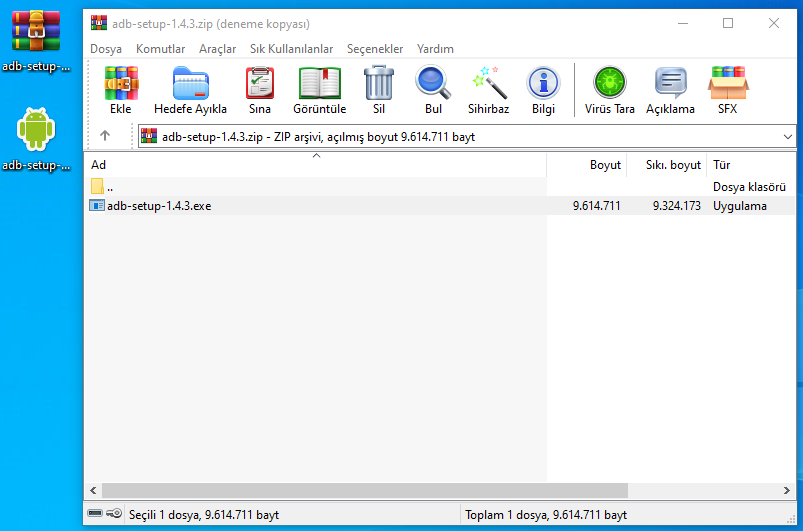Click the SFX toolbar icon
Image resolution: width=803 pixels, height=531 pixels.
(x=728, y=83)
